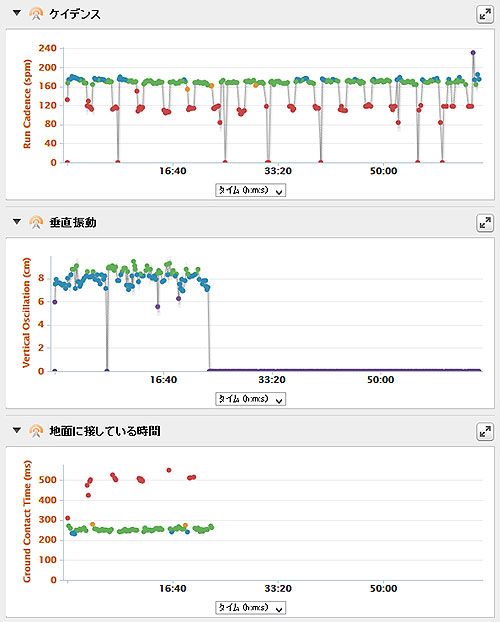Click the sensor icon beside 地面に接している時間
500x622 pixels.
click(x=36, y=431)
